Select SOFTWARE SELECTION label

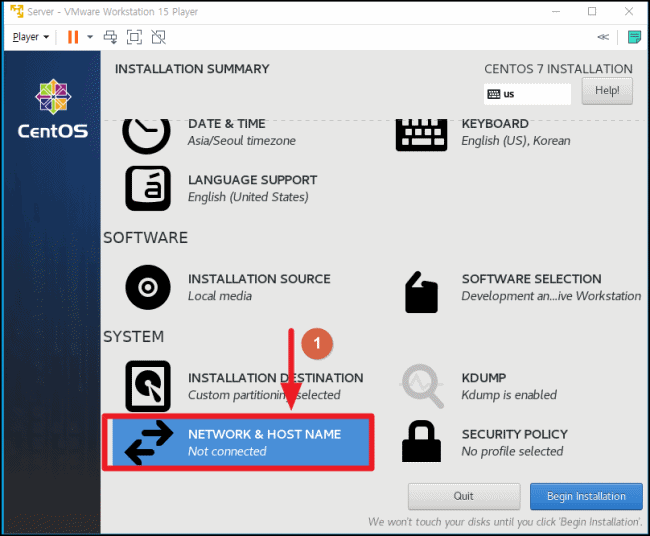pyautogui.click(x=531, y=279)
